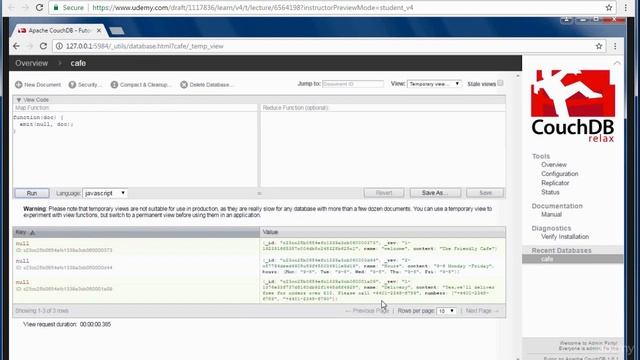Focus the Jump to Document ID field
640x360 pixels.
353,84
